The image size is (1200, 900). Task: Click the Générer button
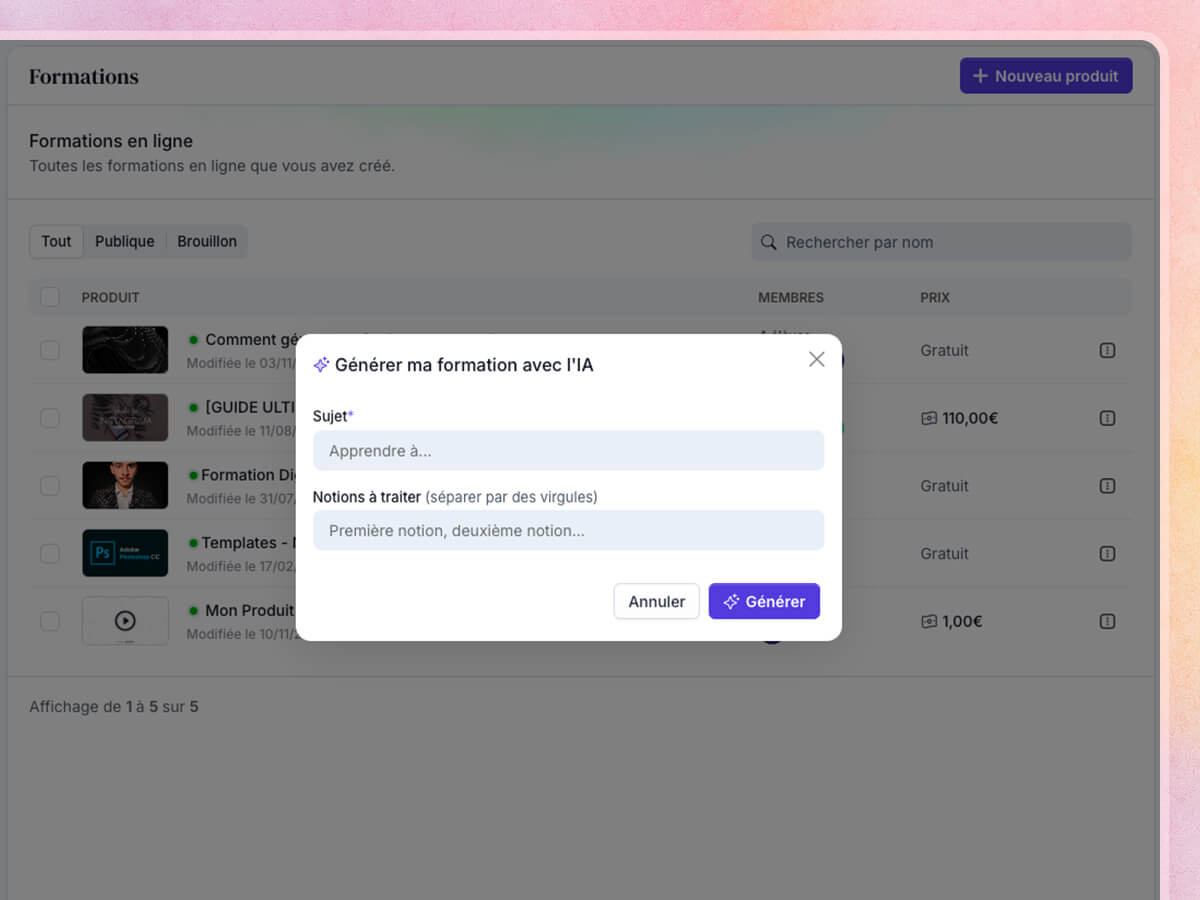click(x=764, y=601)
